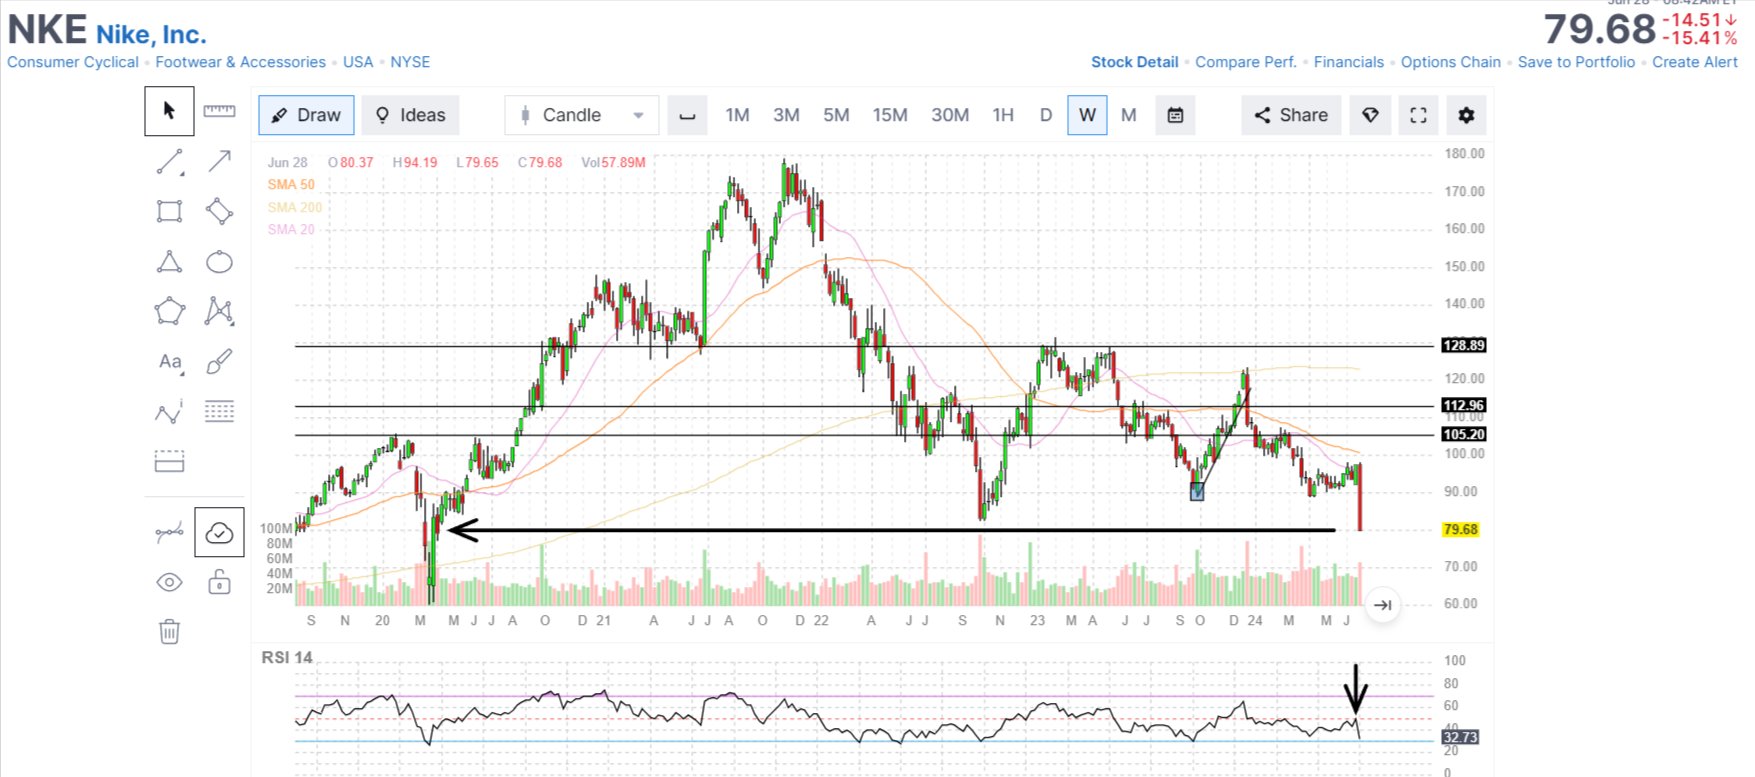Click the Share button
Image resolution: width=1755 pixels, height=777 pixels.
pos(1291,115)
